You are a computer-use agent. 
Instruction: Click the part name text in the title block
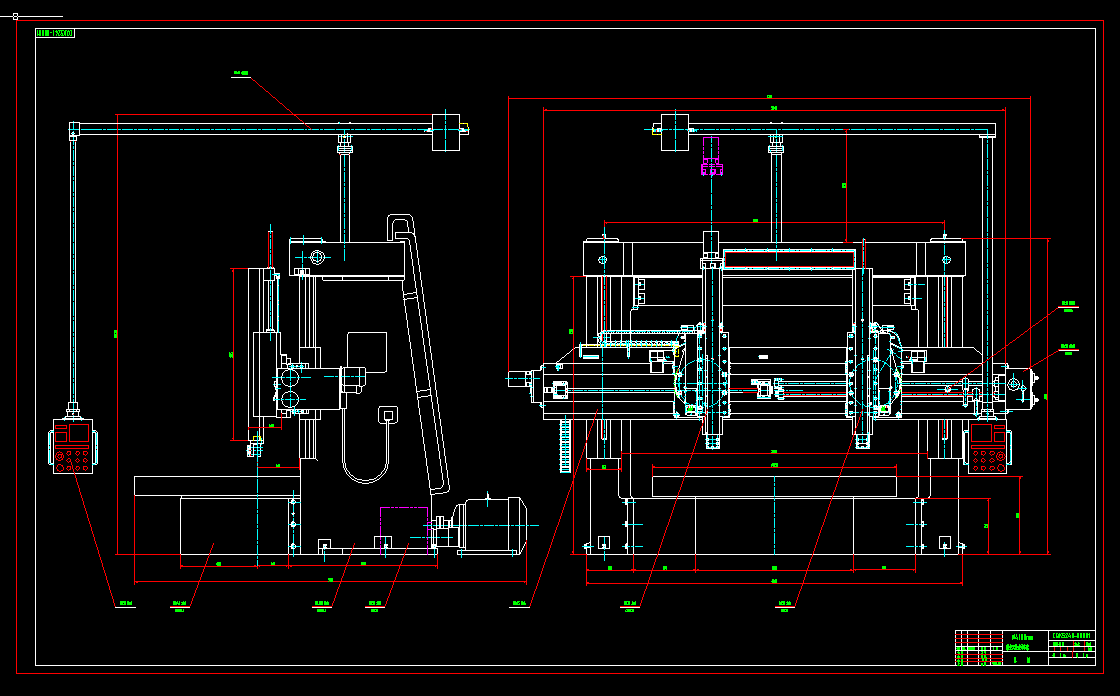pyautogui.click(x=1021, y=636)
